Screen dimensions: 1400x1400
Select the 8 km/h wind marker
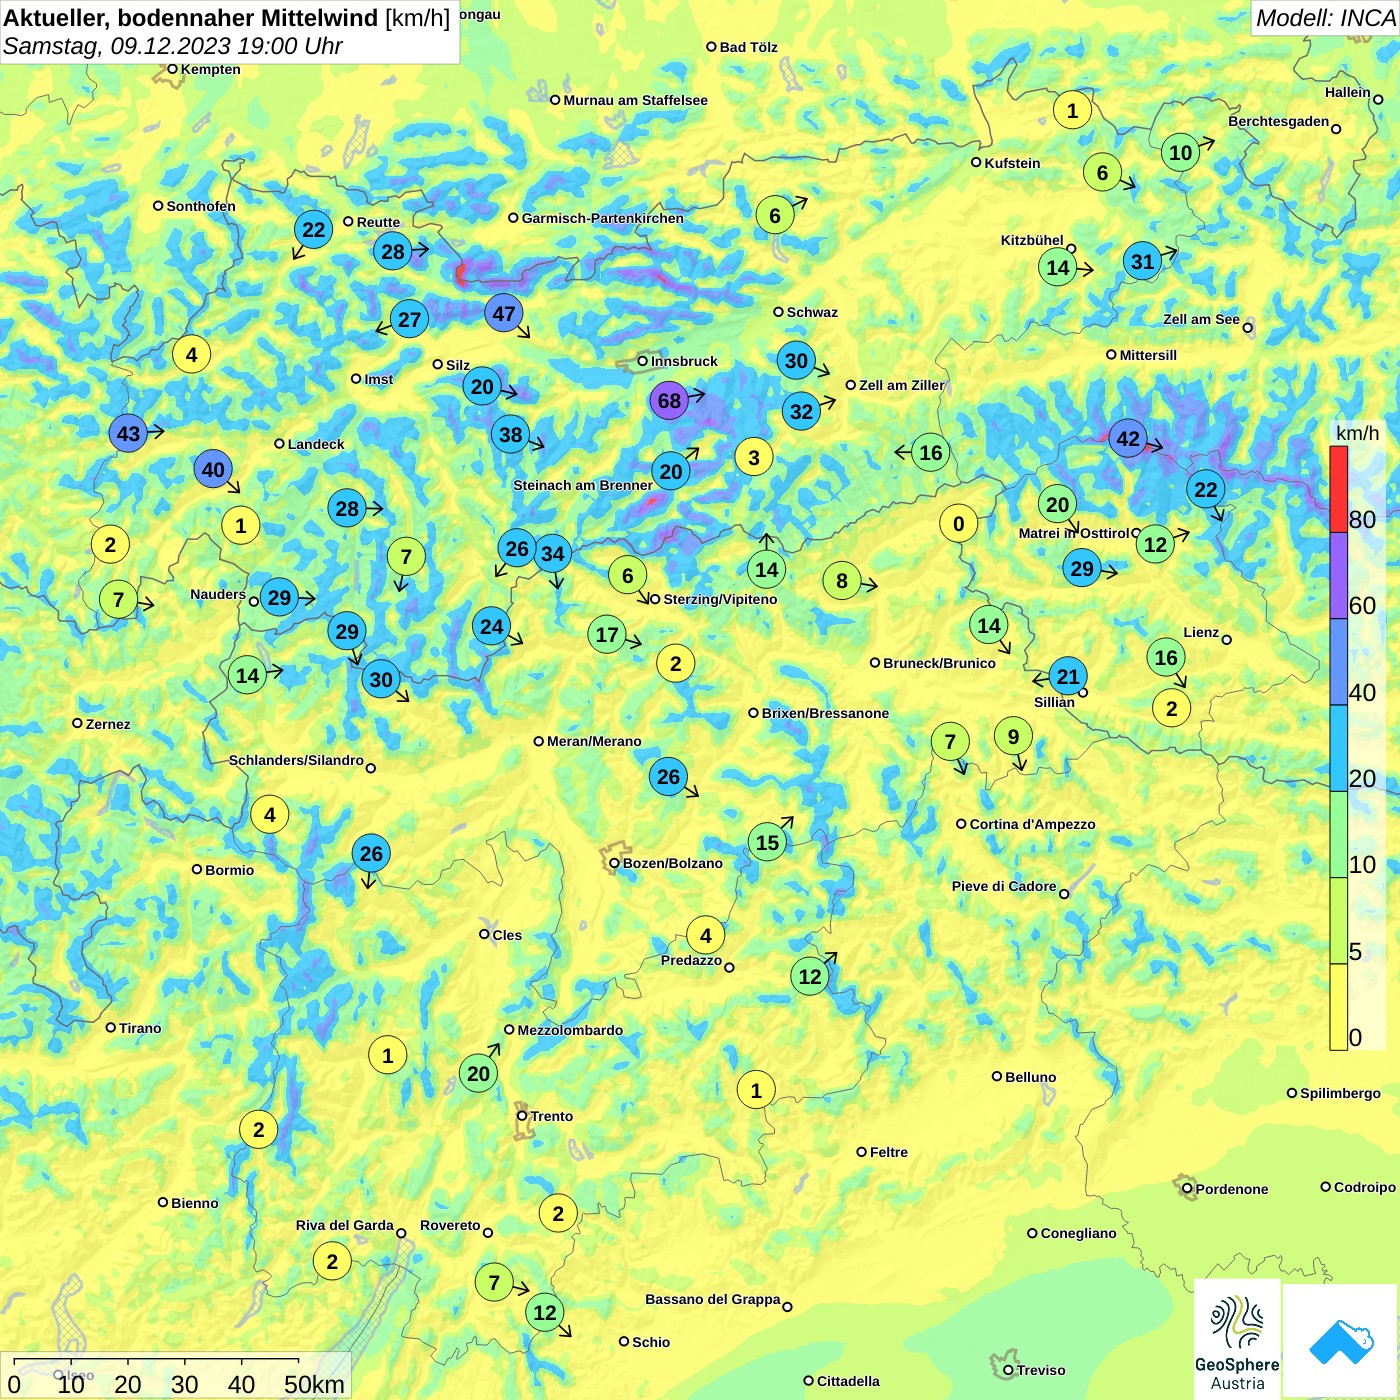(842, 581)
